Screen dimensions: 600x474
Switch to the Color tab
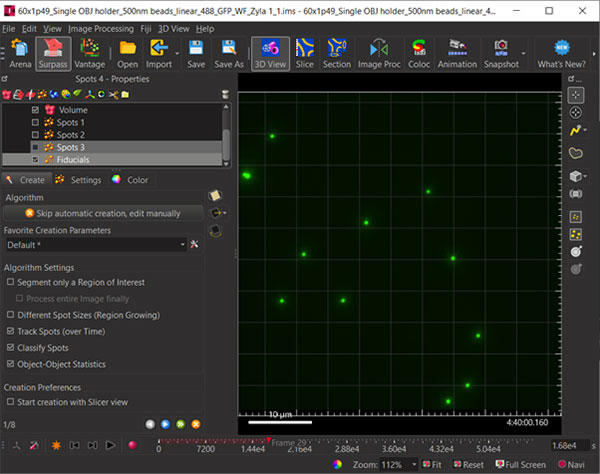point(130,180)
